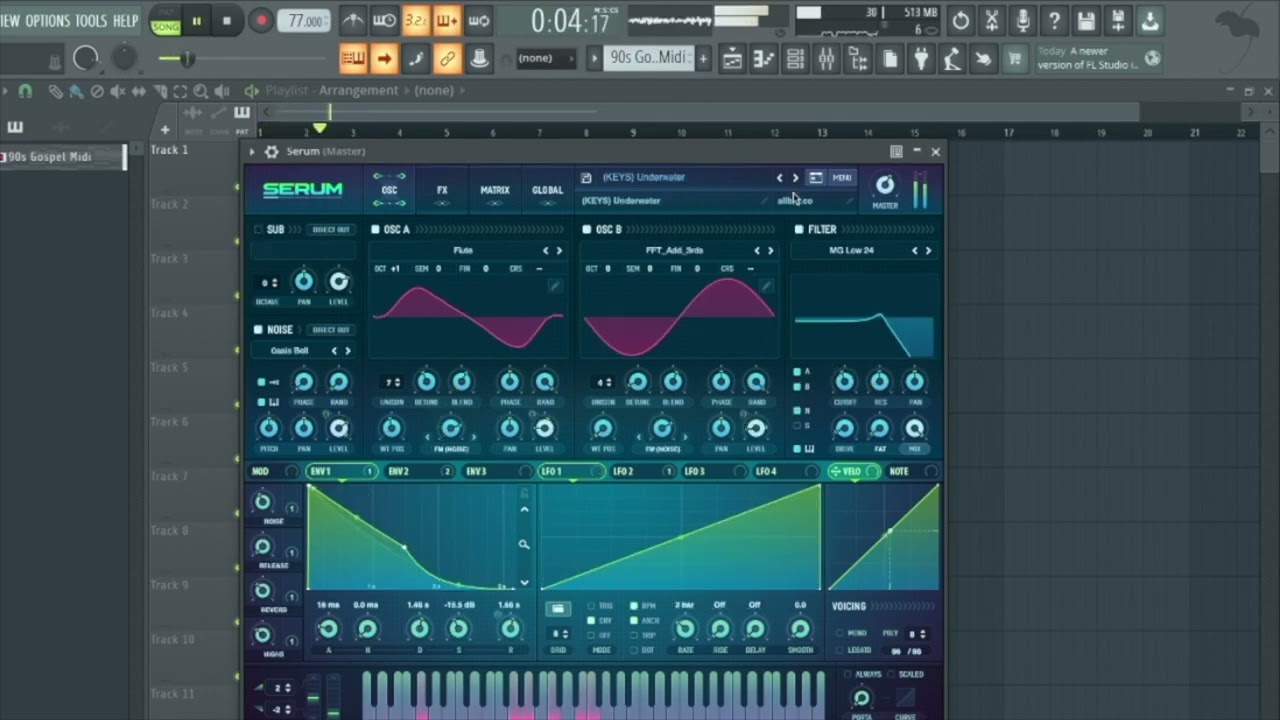Viewport: 1280px width, 720px height.
Task: Open the TOOLS menu
Action: 91,21
